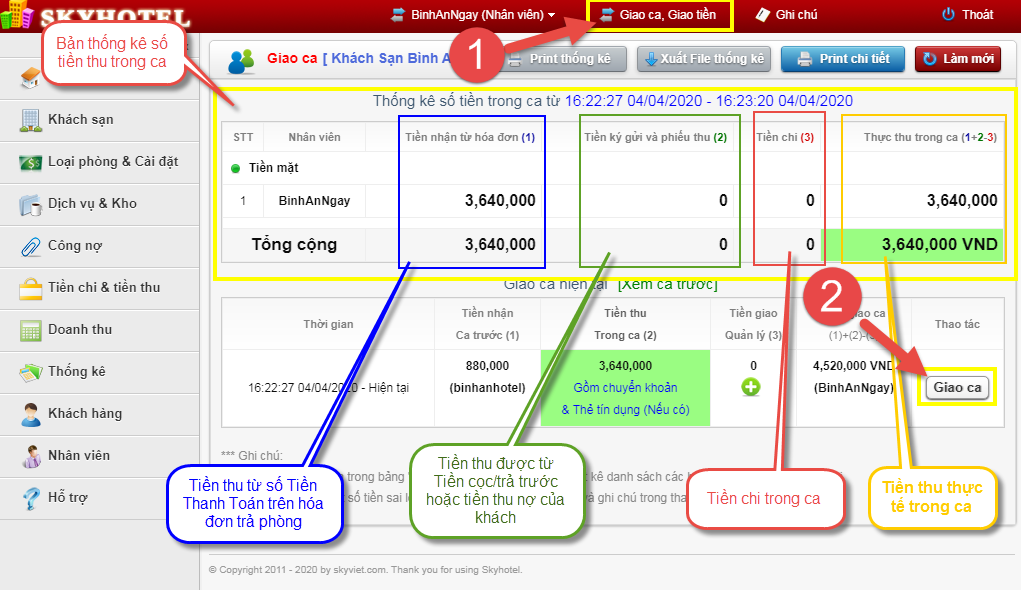Open the Công nợ paperclip item

(x=75, y=246)
